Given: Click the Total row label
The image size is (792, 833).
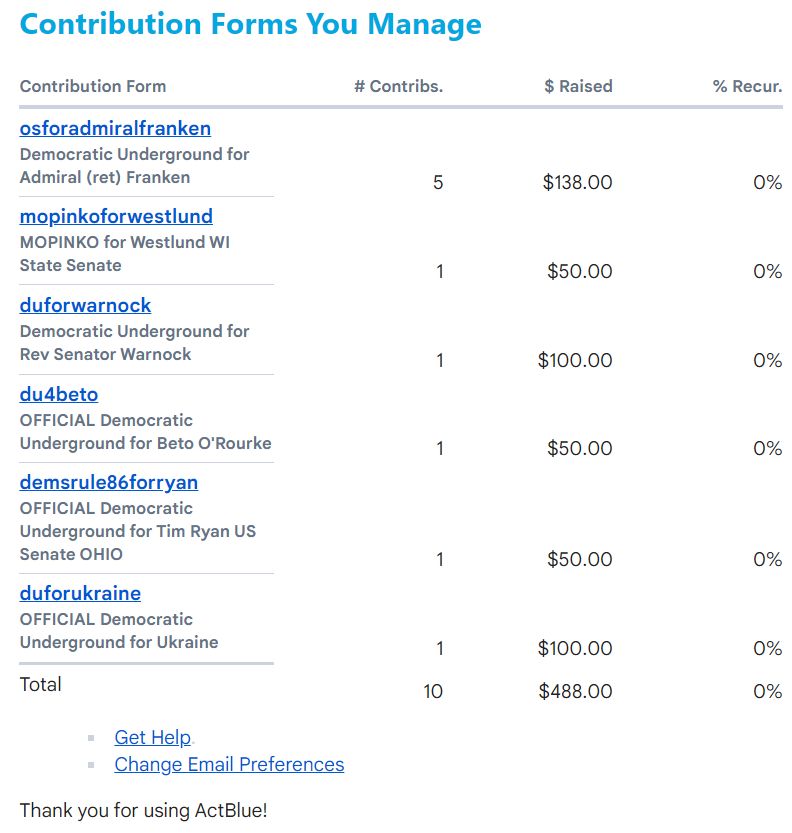Looking at the screenshot, I should coord(40,684).
